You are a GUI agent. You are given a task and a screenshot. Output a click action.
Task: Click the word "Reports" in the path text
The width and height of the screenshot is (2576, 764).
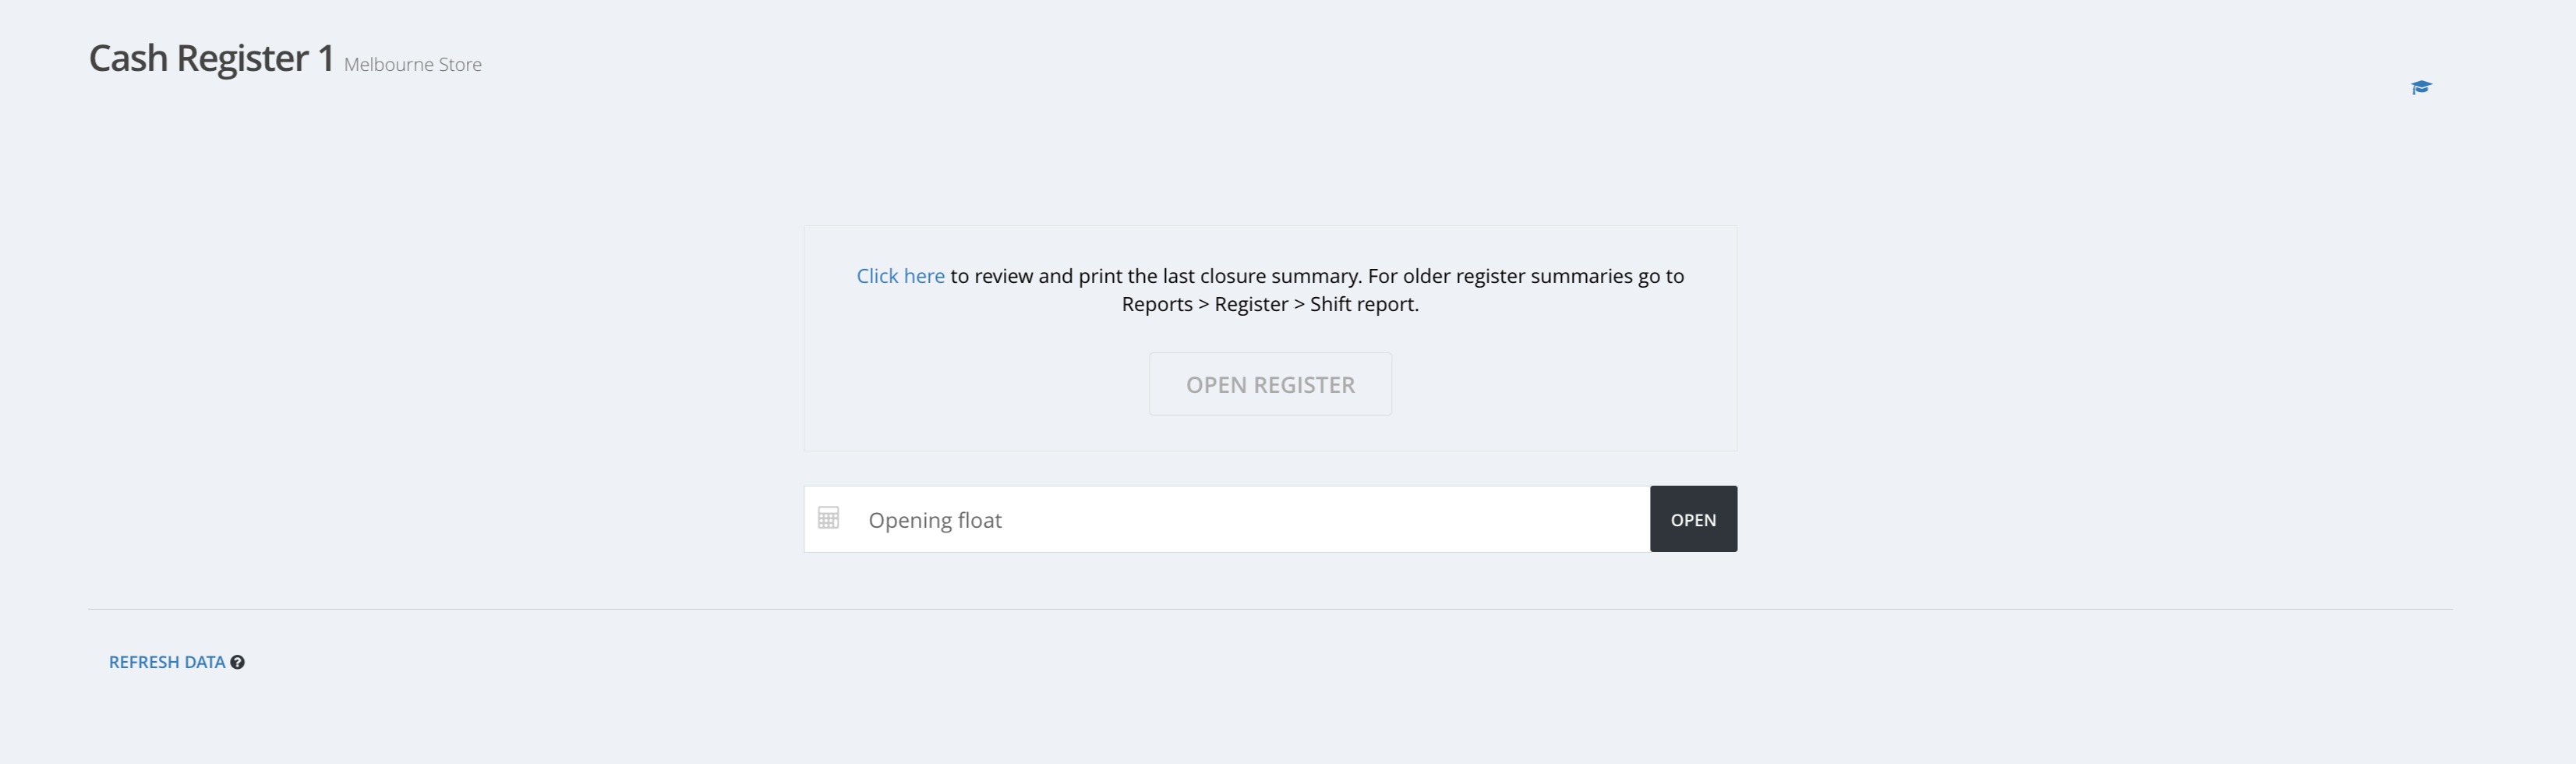point(1157,304)
